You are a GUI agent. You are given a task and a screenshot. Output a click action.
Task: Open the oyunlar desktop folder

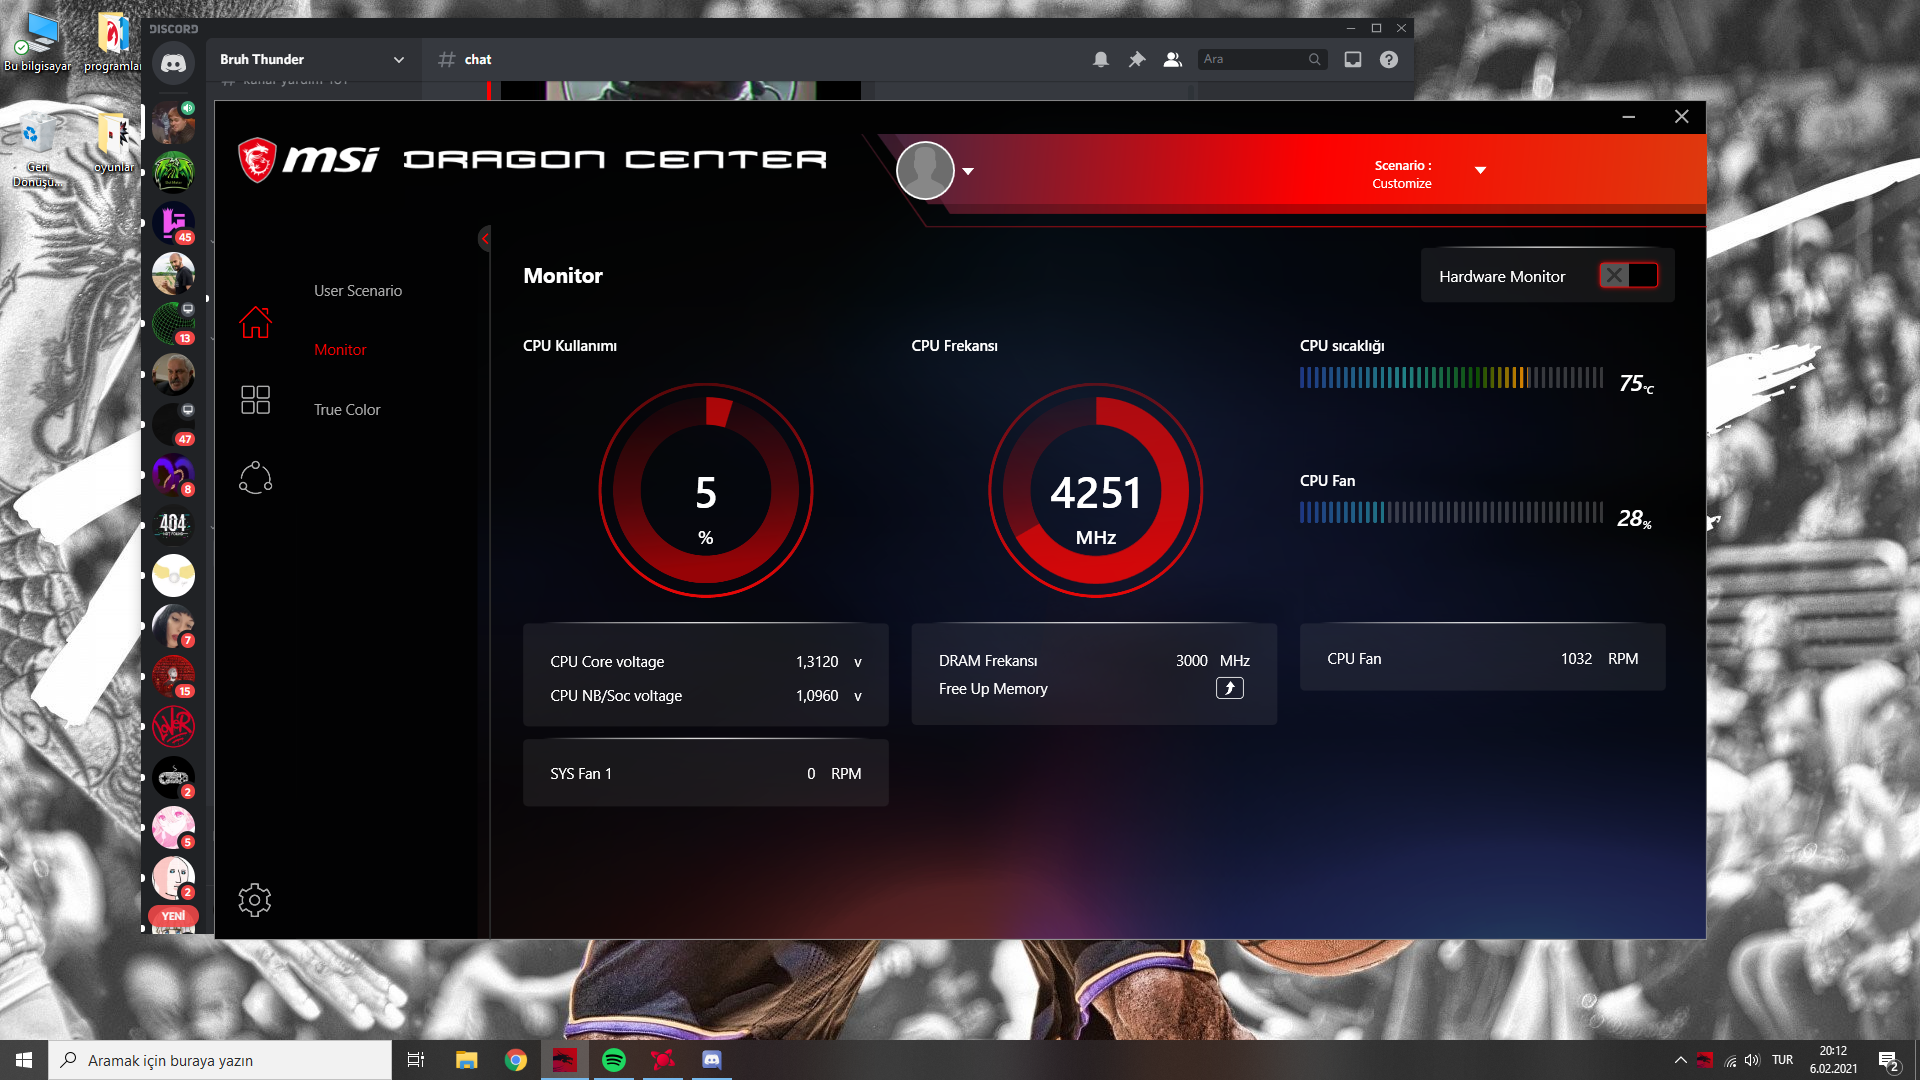tap(113, 144)
